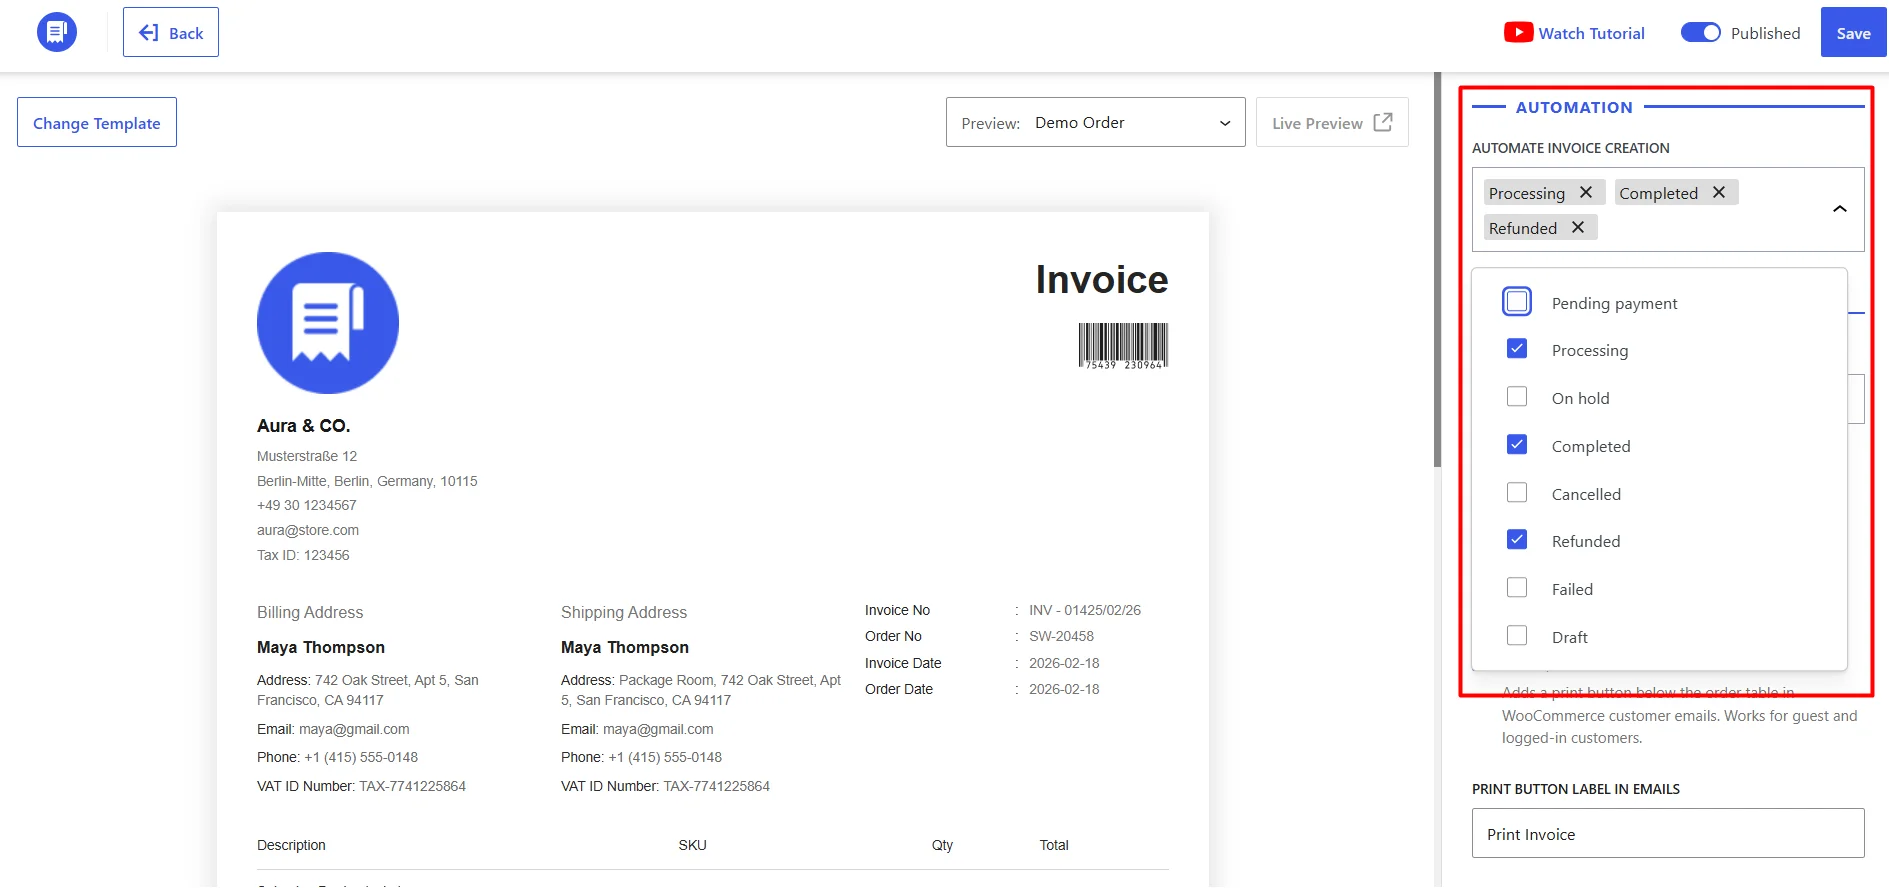Click the Total column header
Viewport: 1889px width, 888px height.
(1054, 845)
